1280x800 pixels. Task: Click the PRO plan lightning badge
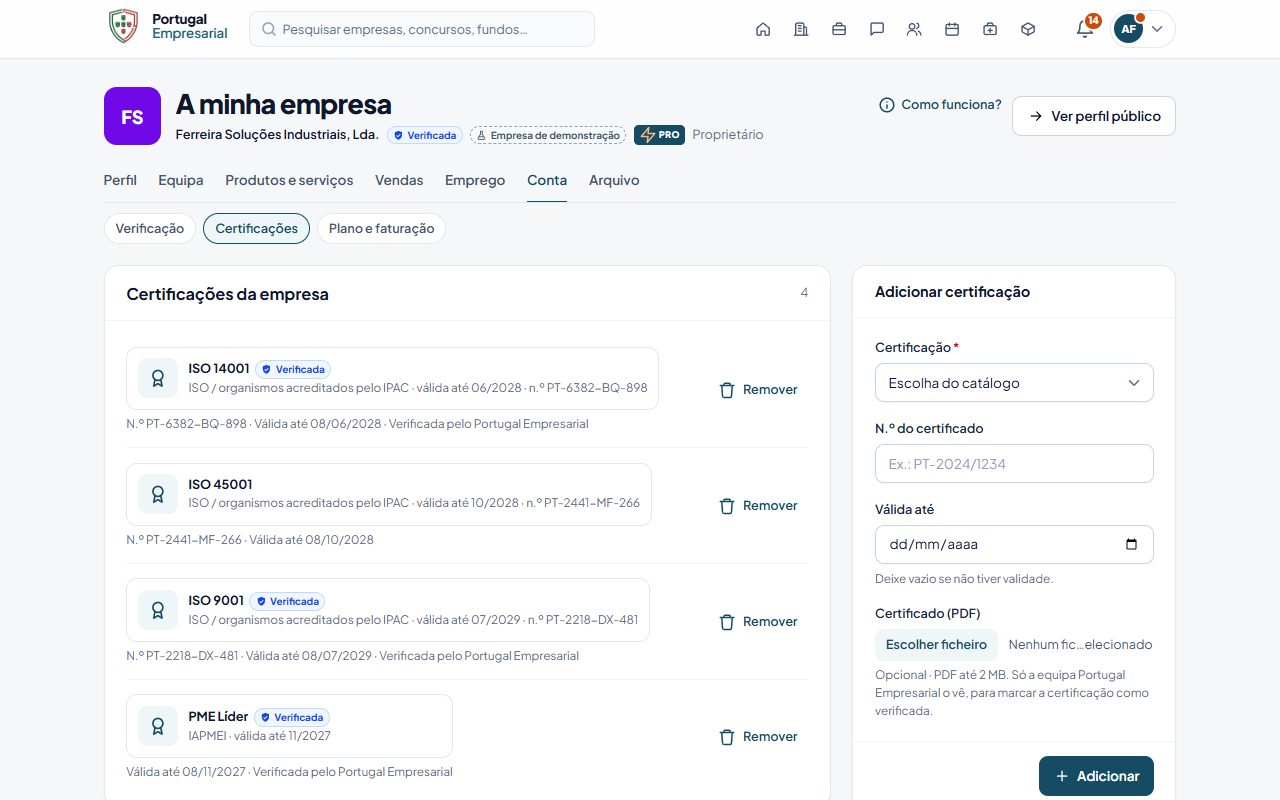(x=659, y=135)
